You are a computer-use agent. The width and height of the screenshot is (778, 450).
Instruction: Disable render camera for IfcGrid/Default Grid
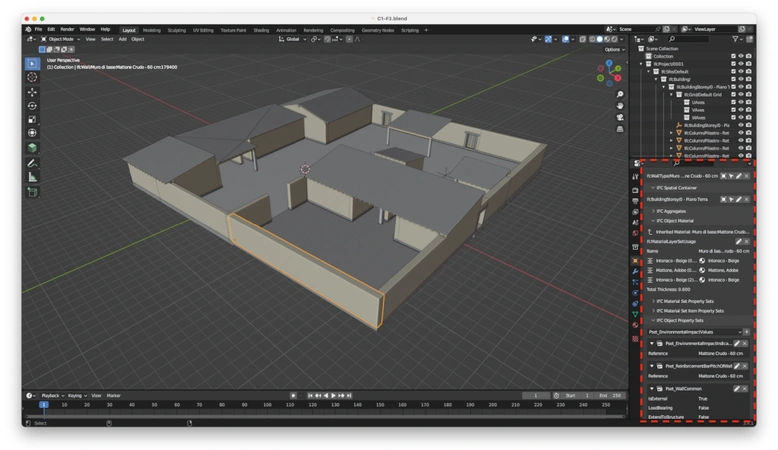748,95
